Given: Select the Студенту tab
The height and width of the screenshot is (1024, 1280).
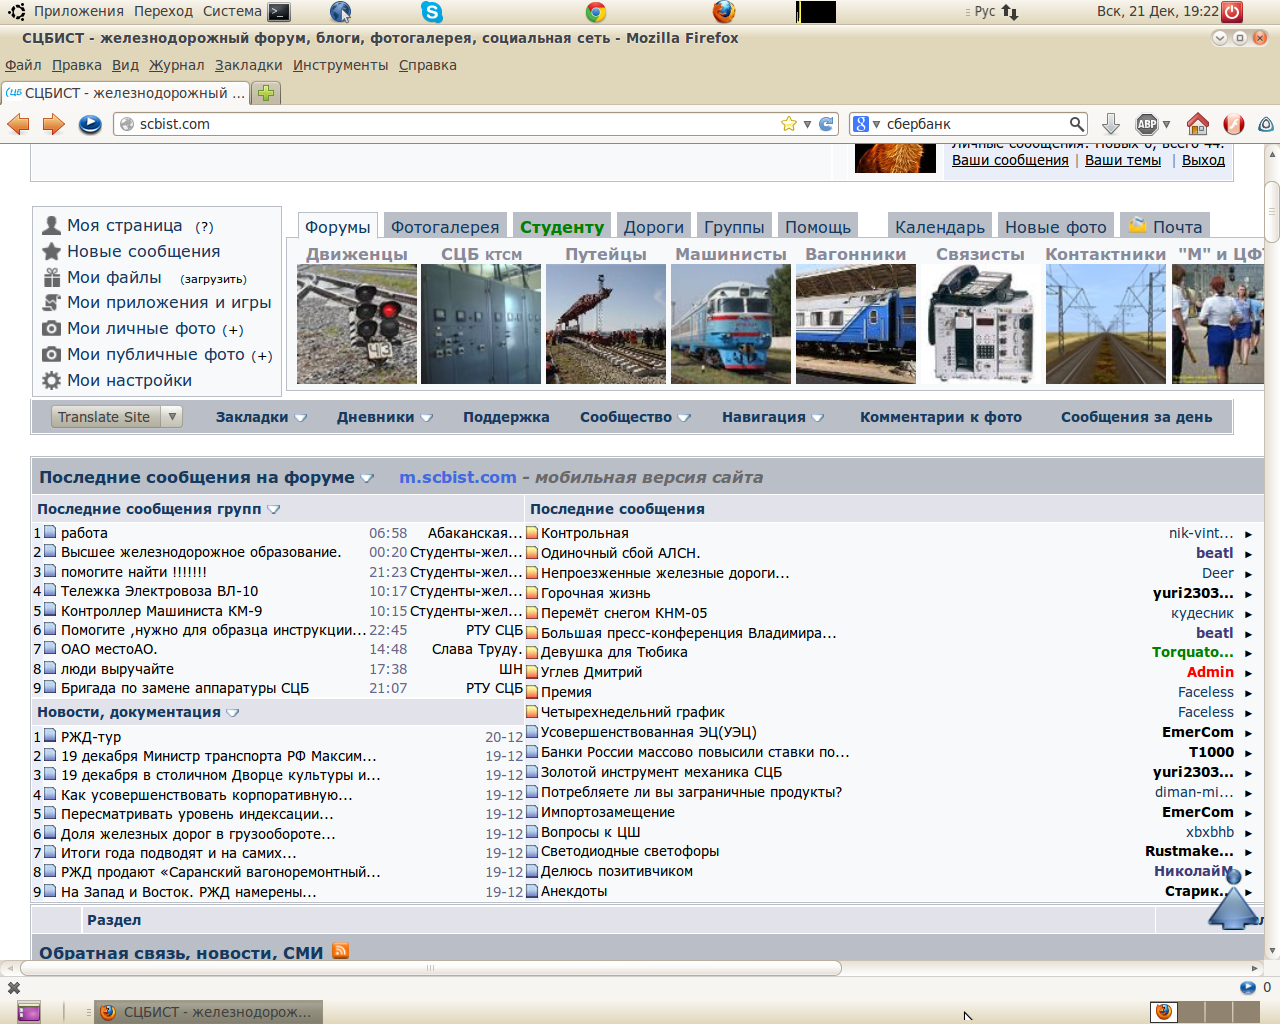Looking at the screenshot, I should coord(561,227).
